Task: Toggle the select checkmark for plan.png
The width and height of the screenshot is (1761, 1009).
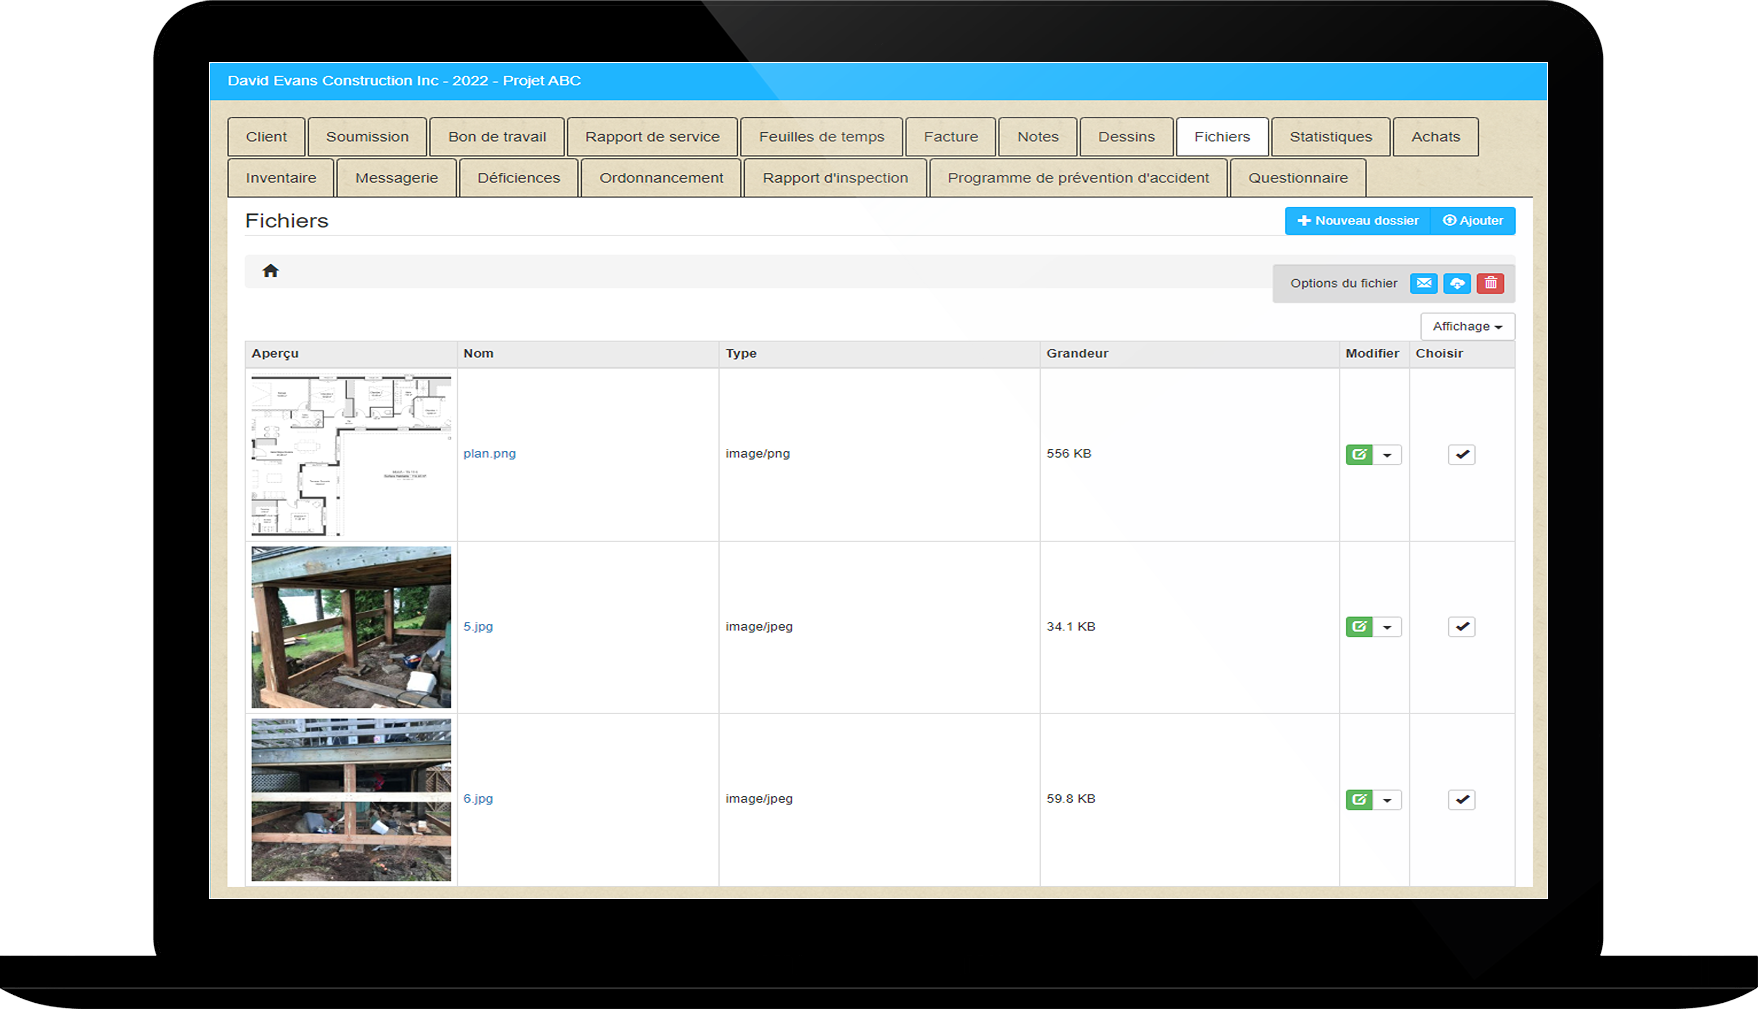Action: 1461,455
